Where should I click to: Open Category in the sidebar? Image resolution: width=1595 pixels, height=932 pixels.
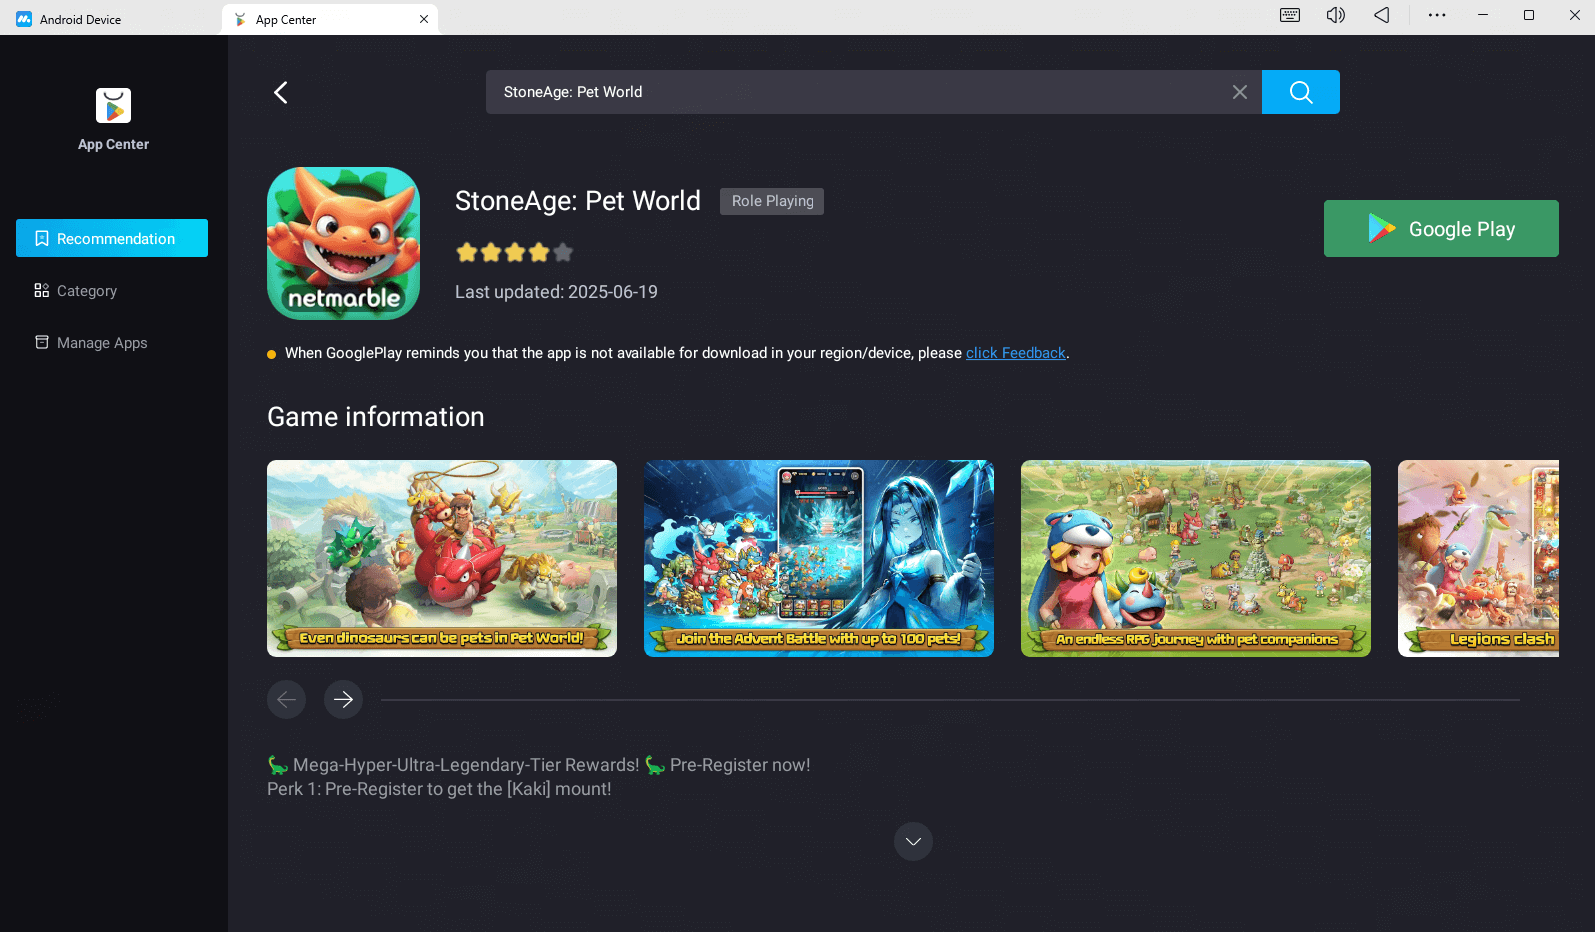[76, 291]
